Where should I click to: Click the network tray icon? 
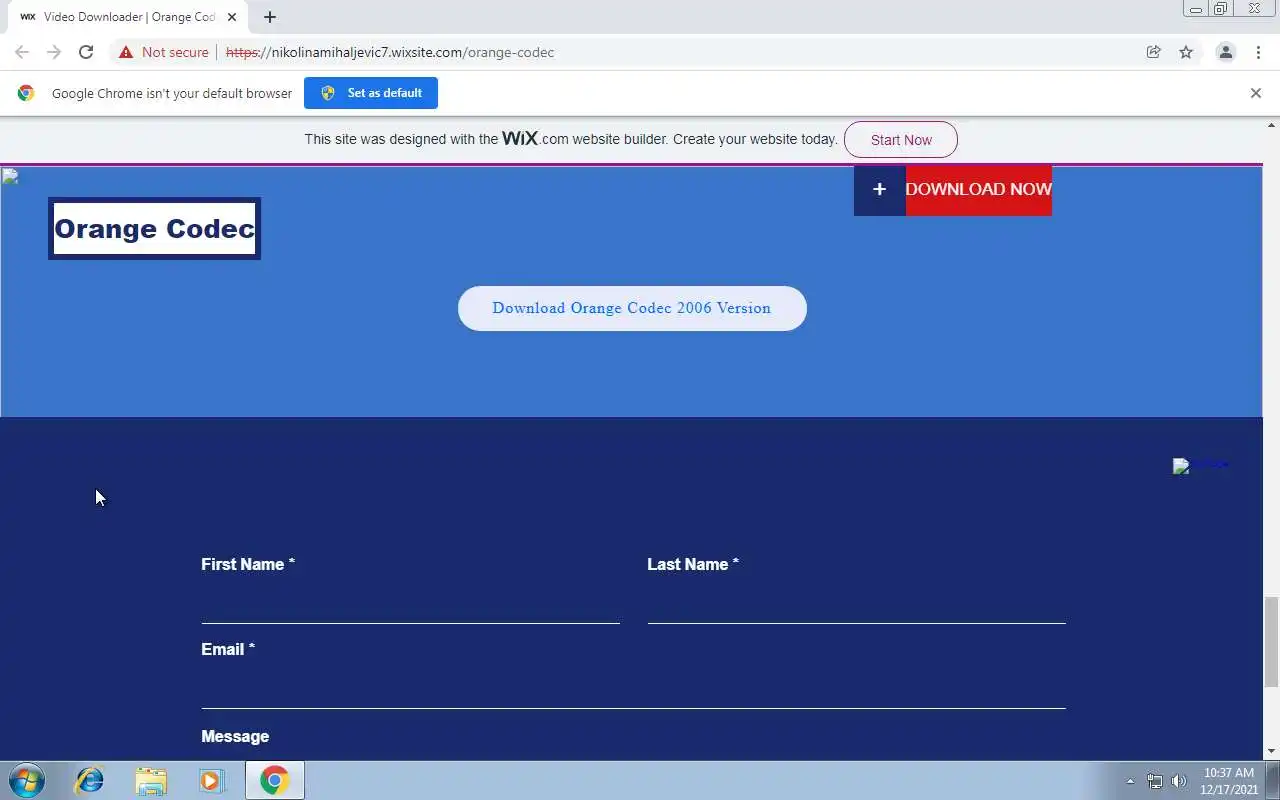click(1155, 781)
